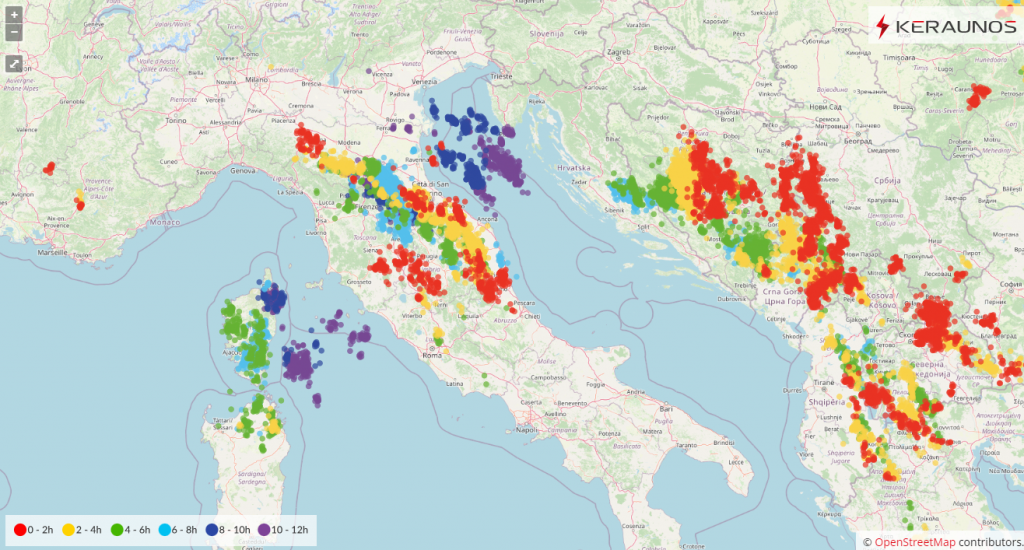1024x550 pixels.
Task: Open the OpenStreetMap link
Action: [x=914, y=542]
